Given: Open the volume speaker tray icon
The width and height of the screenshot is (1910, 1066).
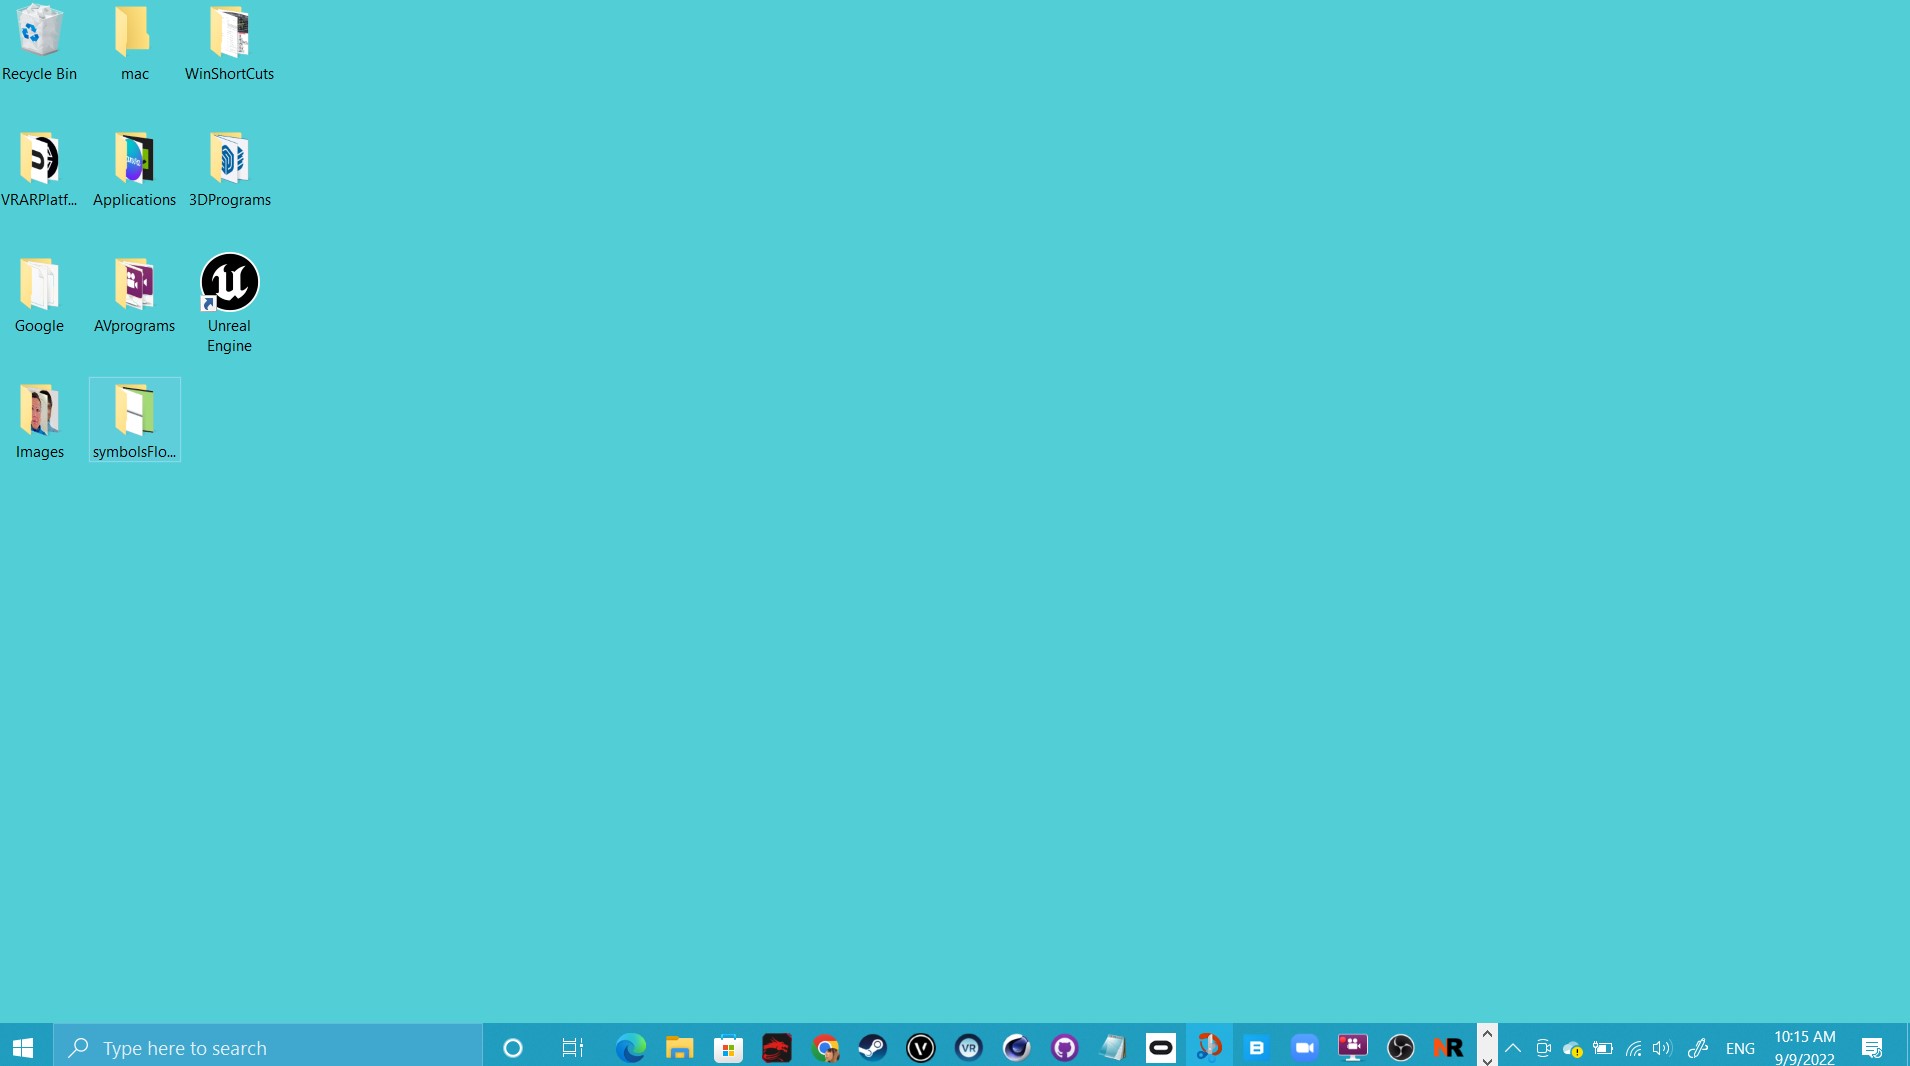Looking at the screenshot, I should coord(1662,1048).
